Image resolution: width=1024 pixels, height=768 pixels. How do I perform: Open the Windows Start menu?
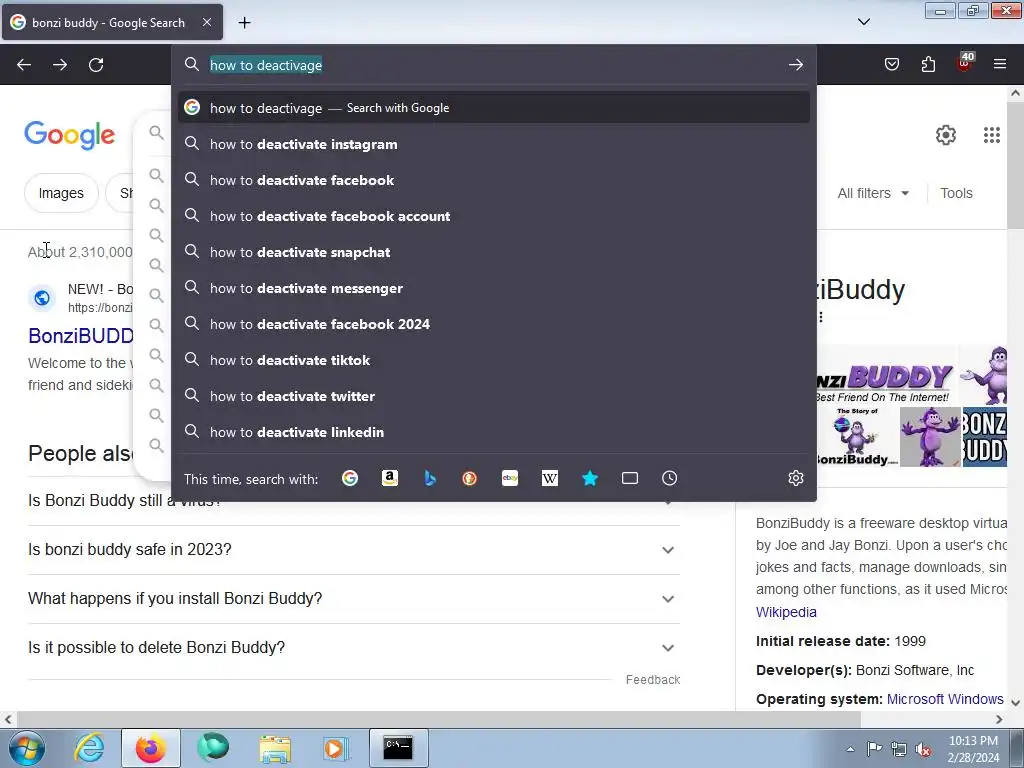pyautogui.click(x=26, y=748)
